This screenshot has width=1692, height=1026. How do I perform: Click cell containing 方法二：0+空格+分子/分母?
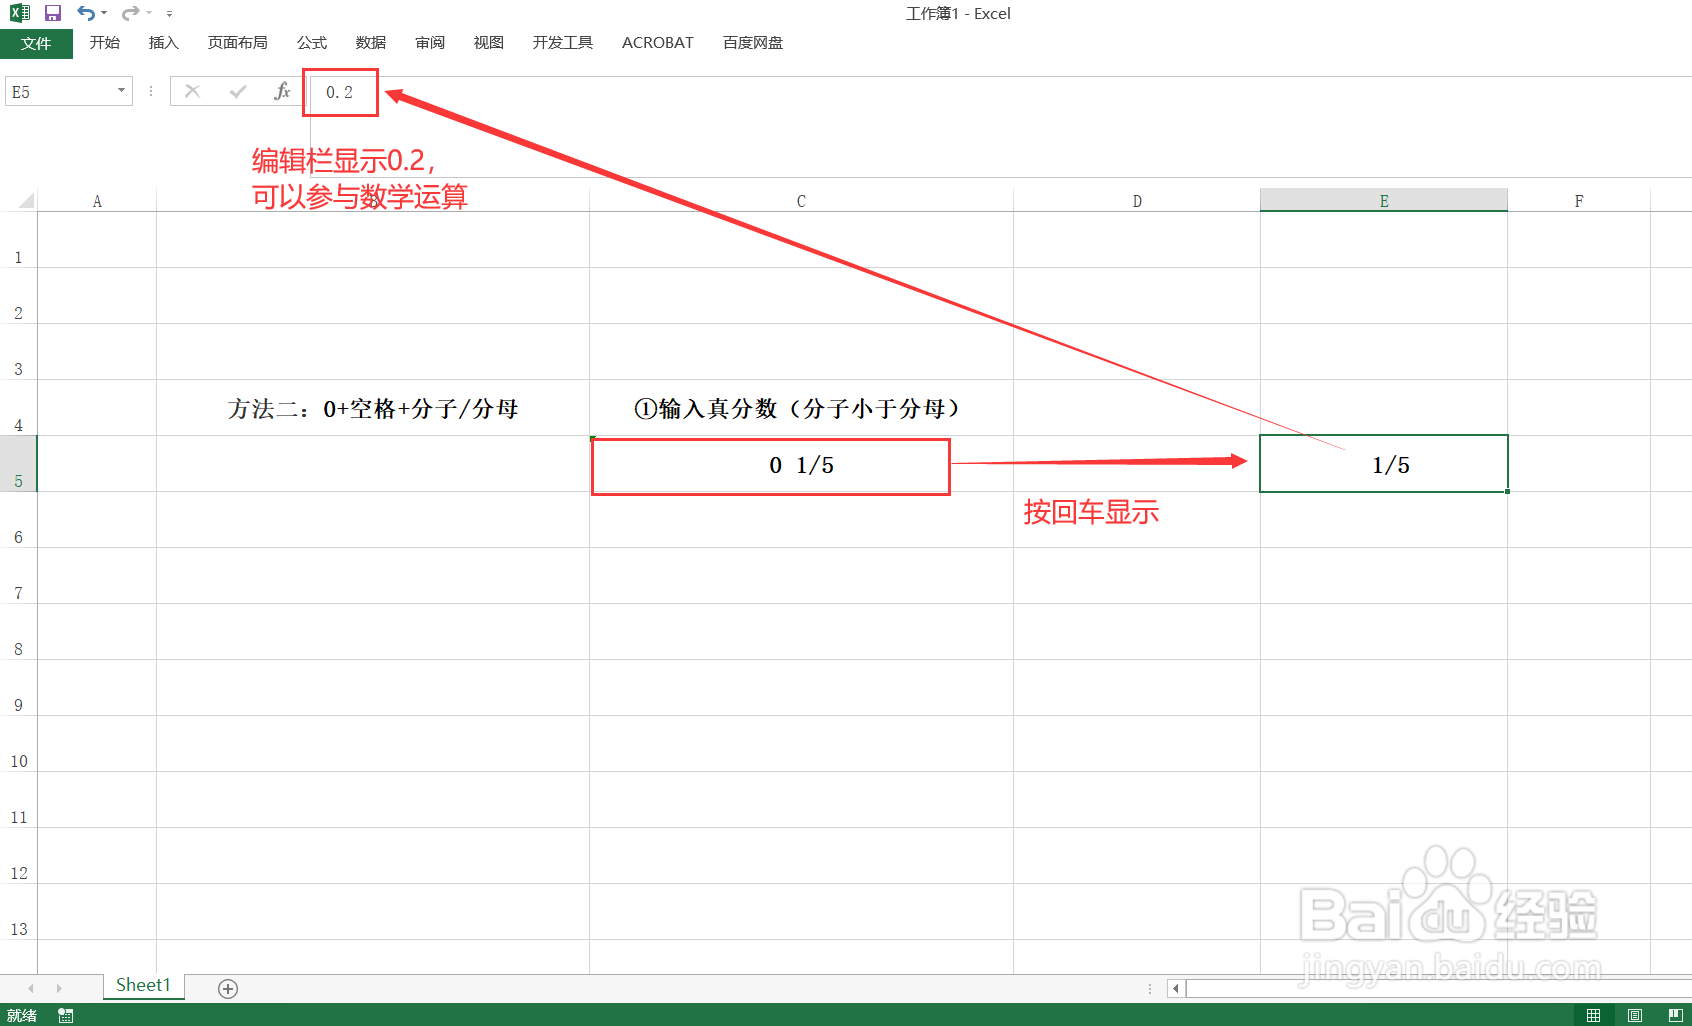point(373,408)
